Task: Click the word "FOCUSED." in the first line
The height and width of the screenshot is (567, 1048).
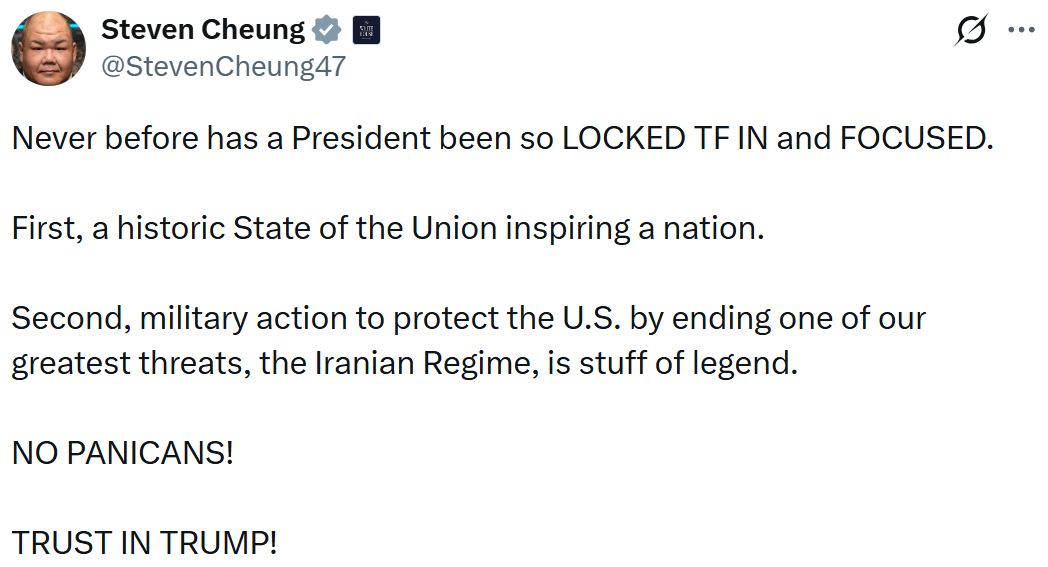Action: (916, 138)
